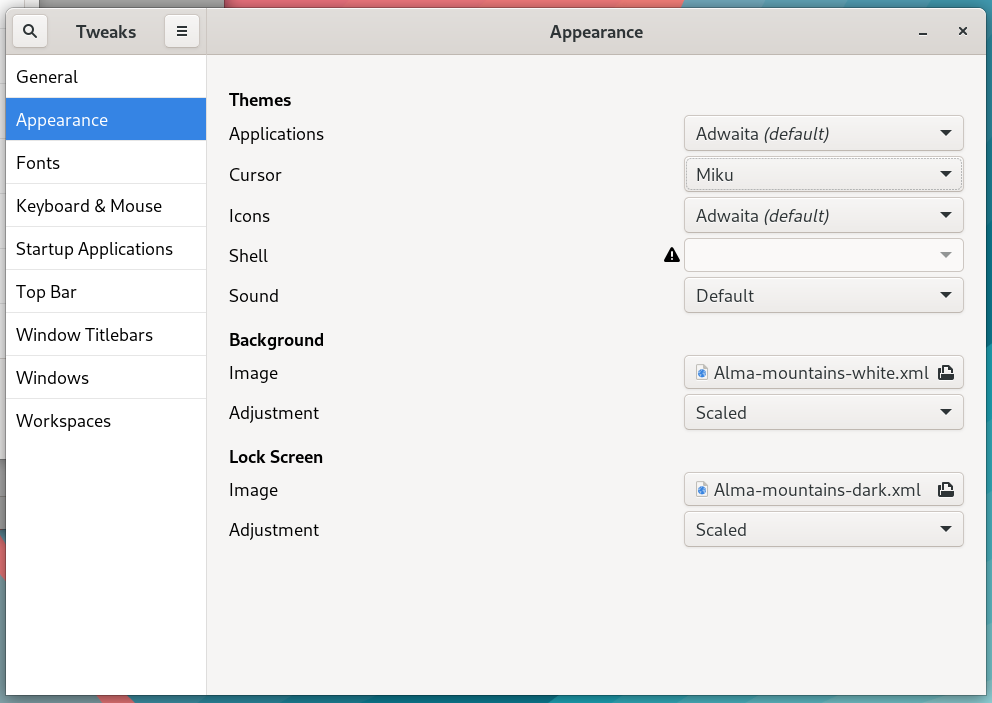Viewport: 992px width, 703px height.
Task: Open the Applications theme dropdown
Action: click(823, 134)
